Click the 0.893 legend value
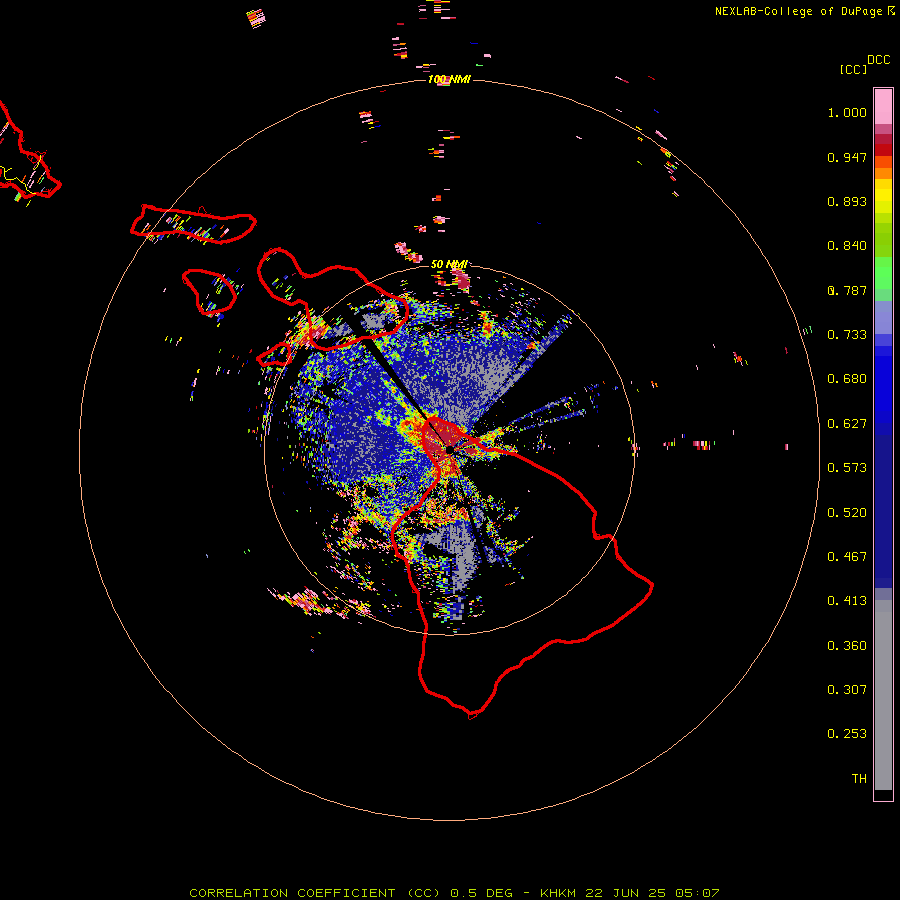 (x=847, y=201)
